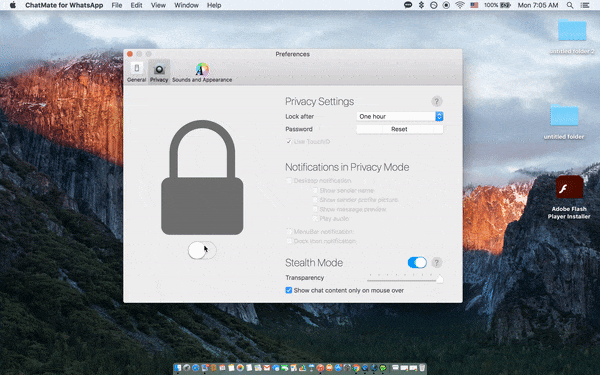
Task: Click the Mon 7:05 AM clock
Action: coord(538,5)
